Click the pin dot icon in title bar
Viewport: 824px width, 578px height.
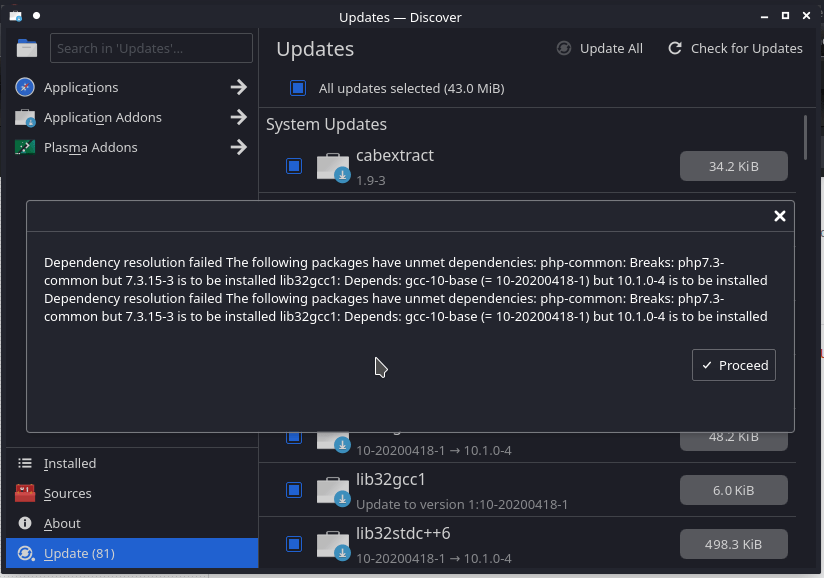tap(36, 16)
